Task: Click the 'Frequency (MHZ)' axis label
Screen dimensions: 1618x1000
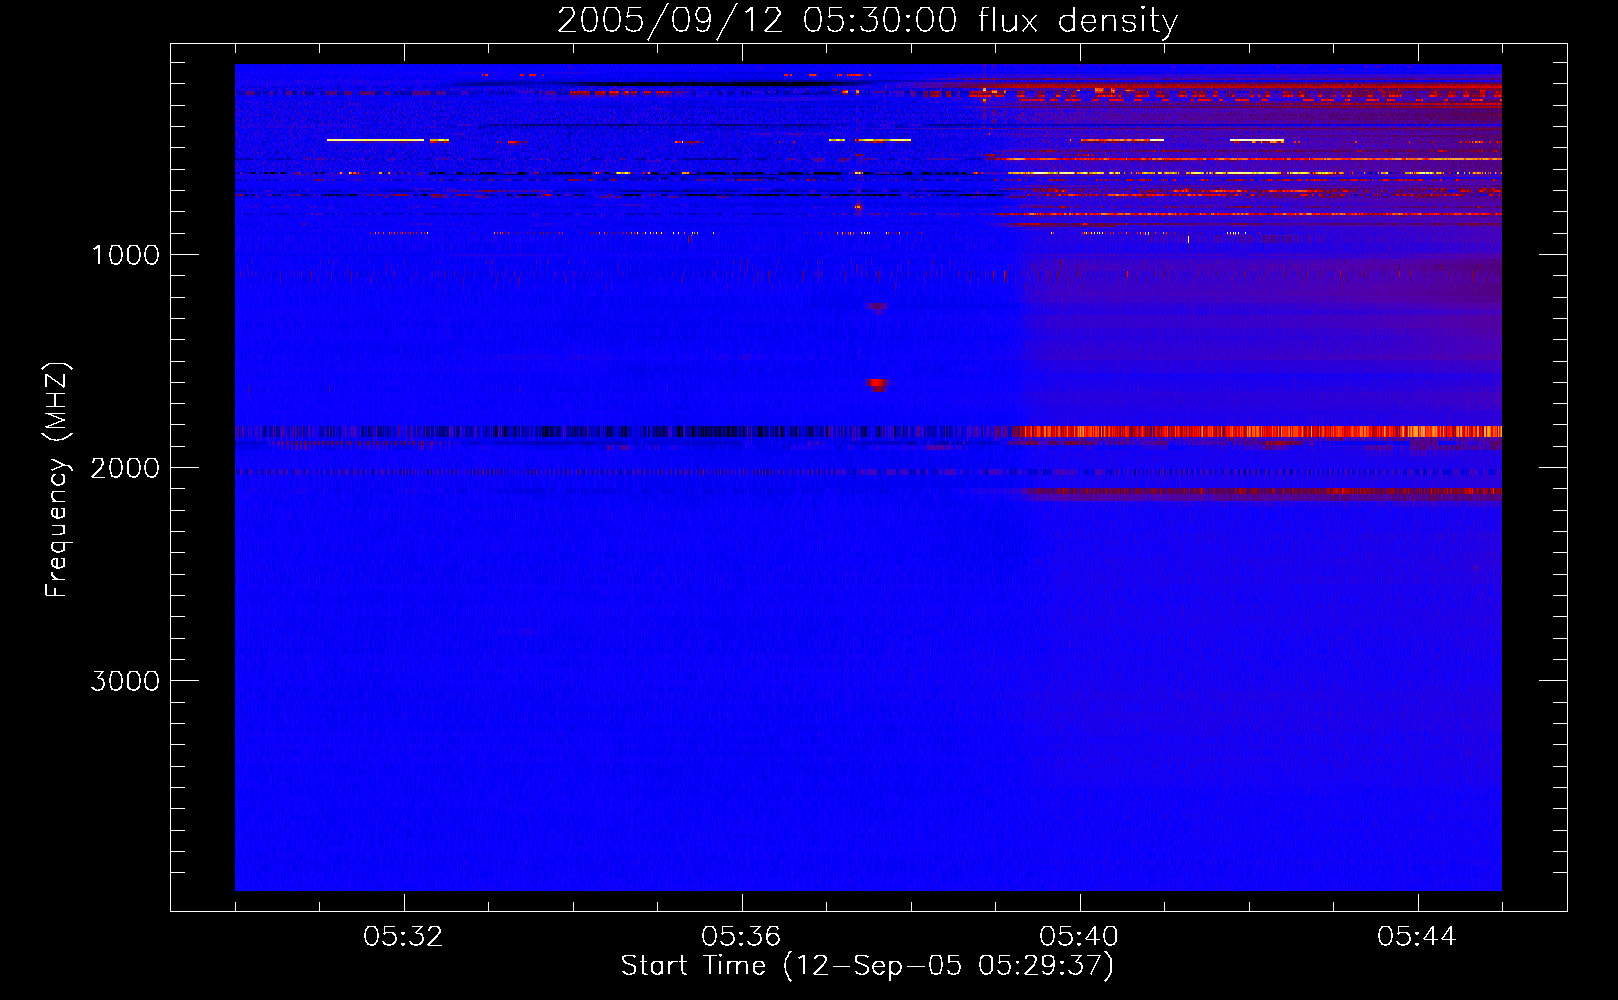Action: coord(57,481)
